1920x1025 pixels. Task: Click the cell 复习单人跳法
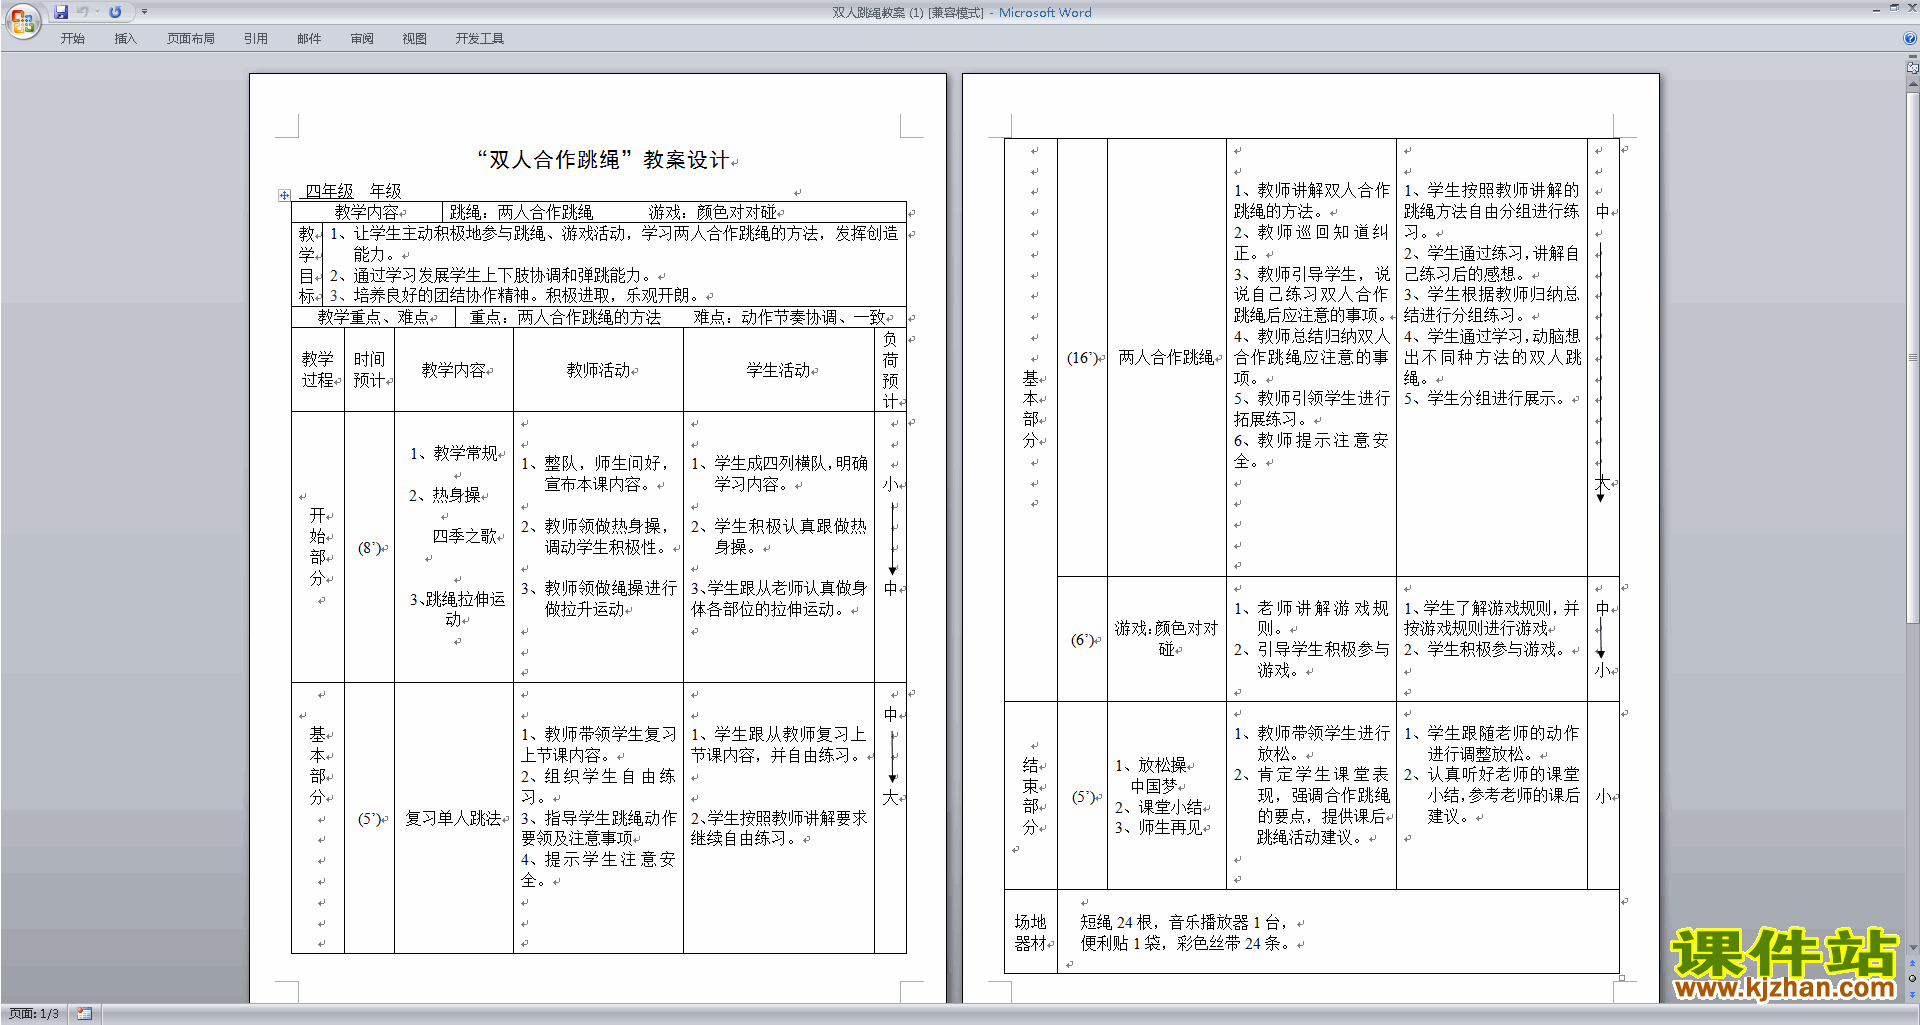[x=453, y=818]
